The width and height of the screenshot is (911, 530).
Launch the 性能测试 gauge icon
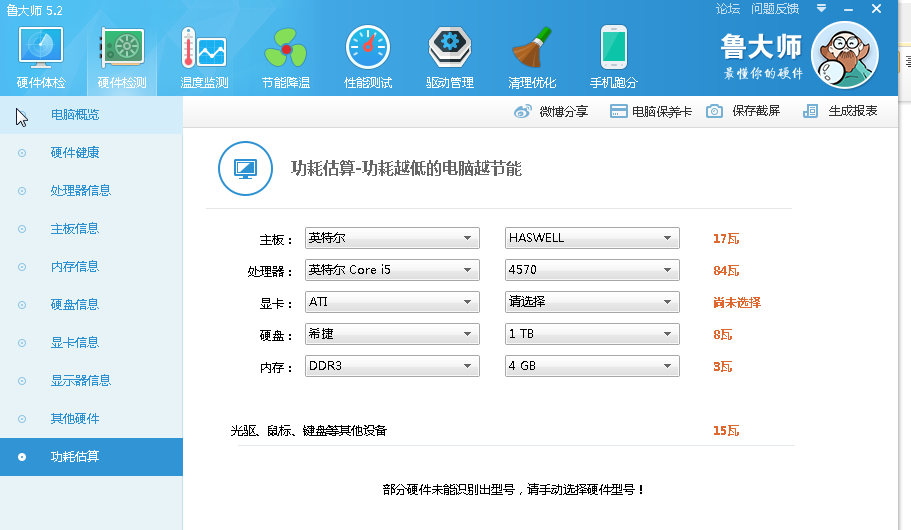368,50
